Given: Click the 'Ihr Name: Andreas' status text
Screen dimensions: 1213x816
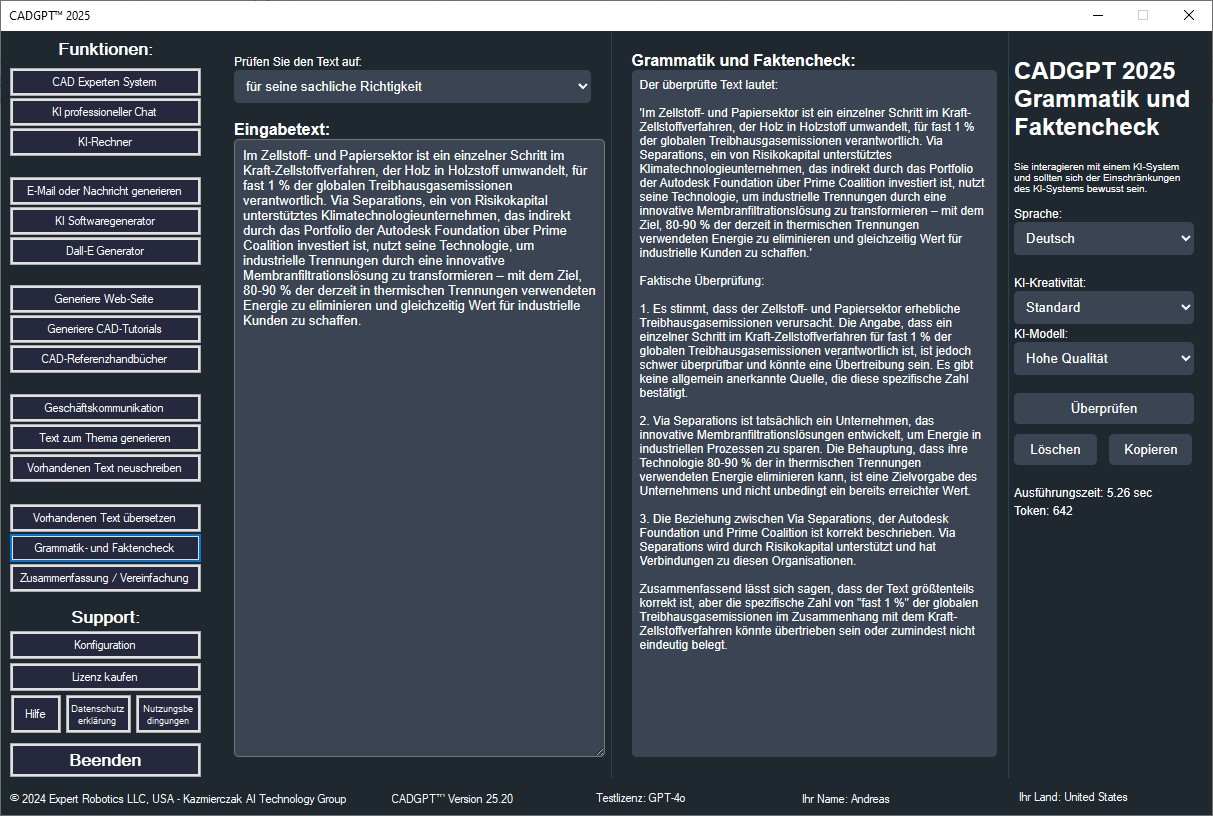Looking at the screenshot, I should point(845,799).
